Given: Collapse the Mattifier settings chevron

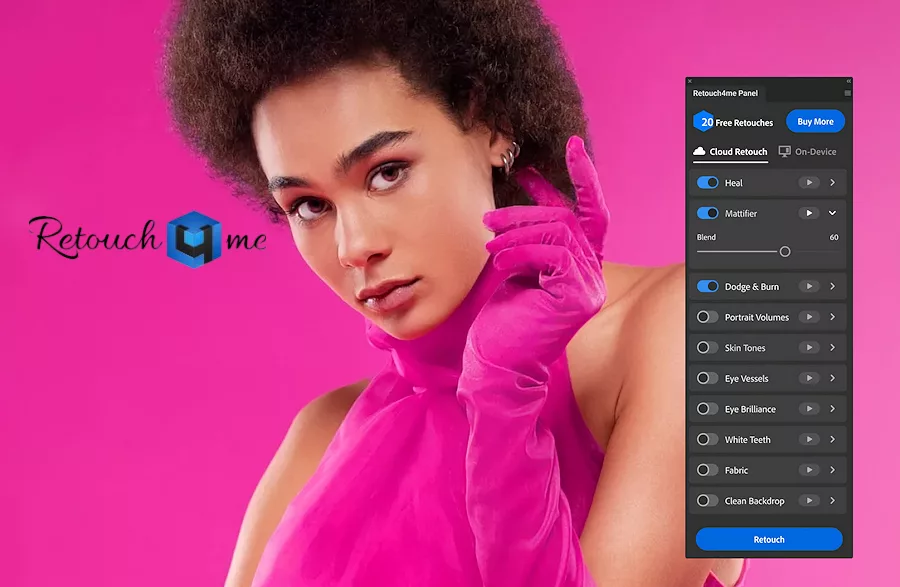Looking at the screenshot, I should pos(832,213).
